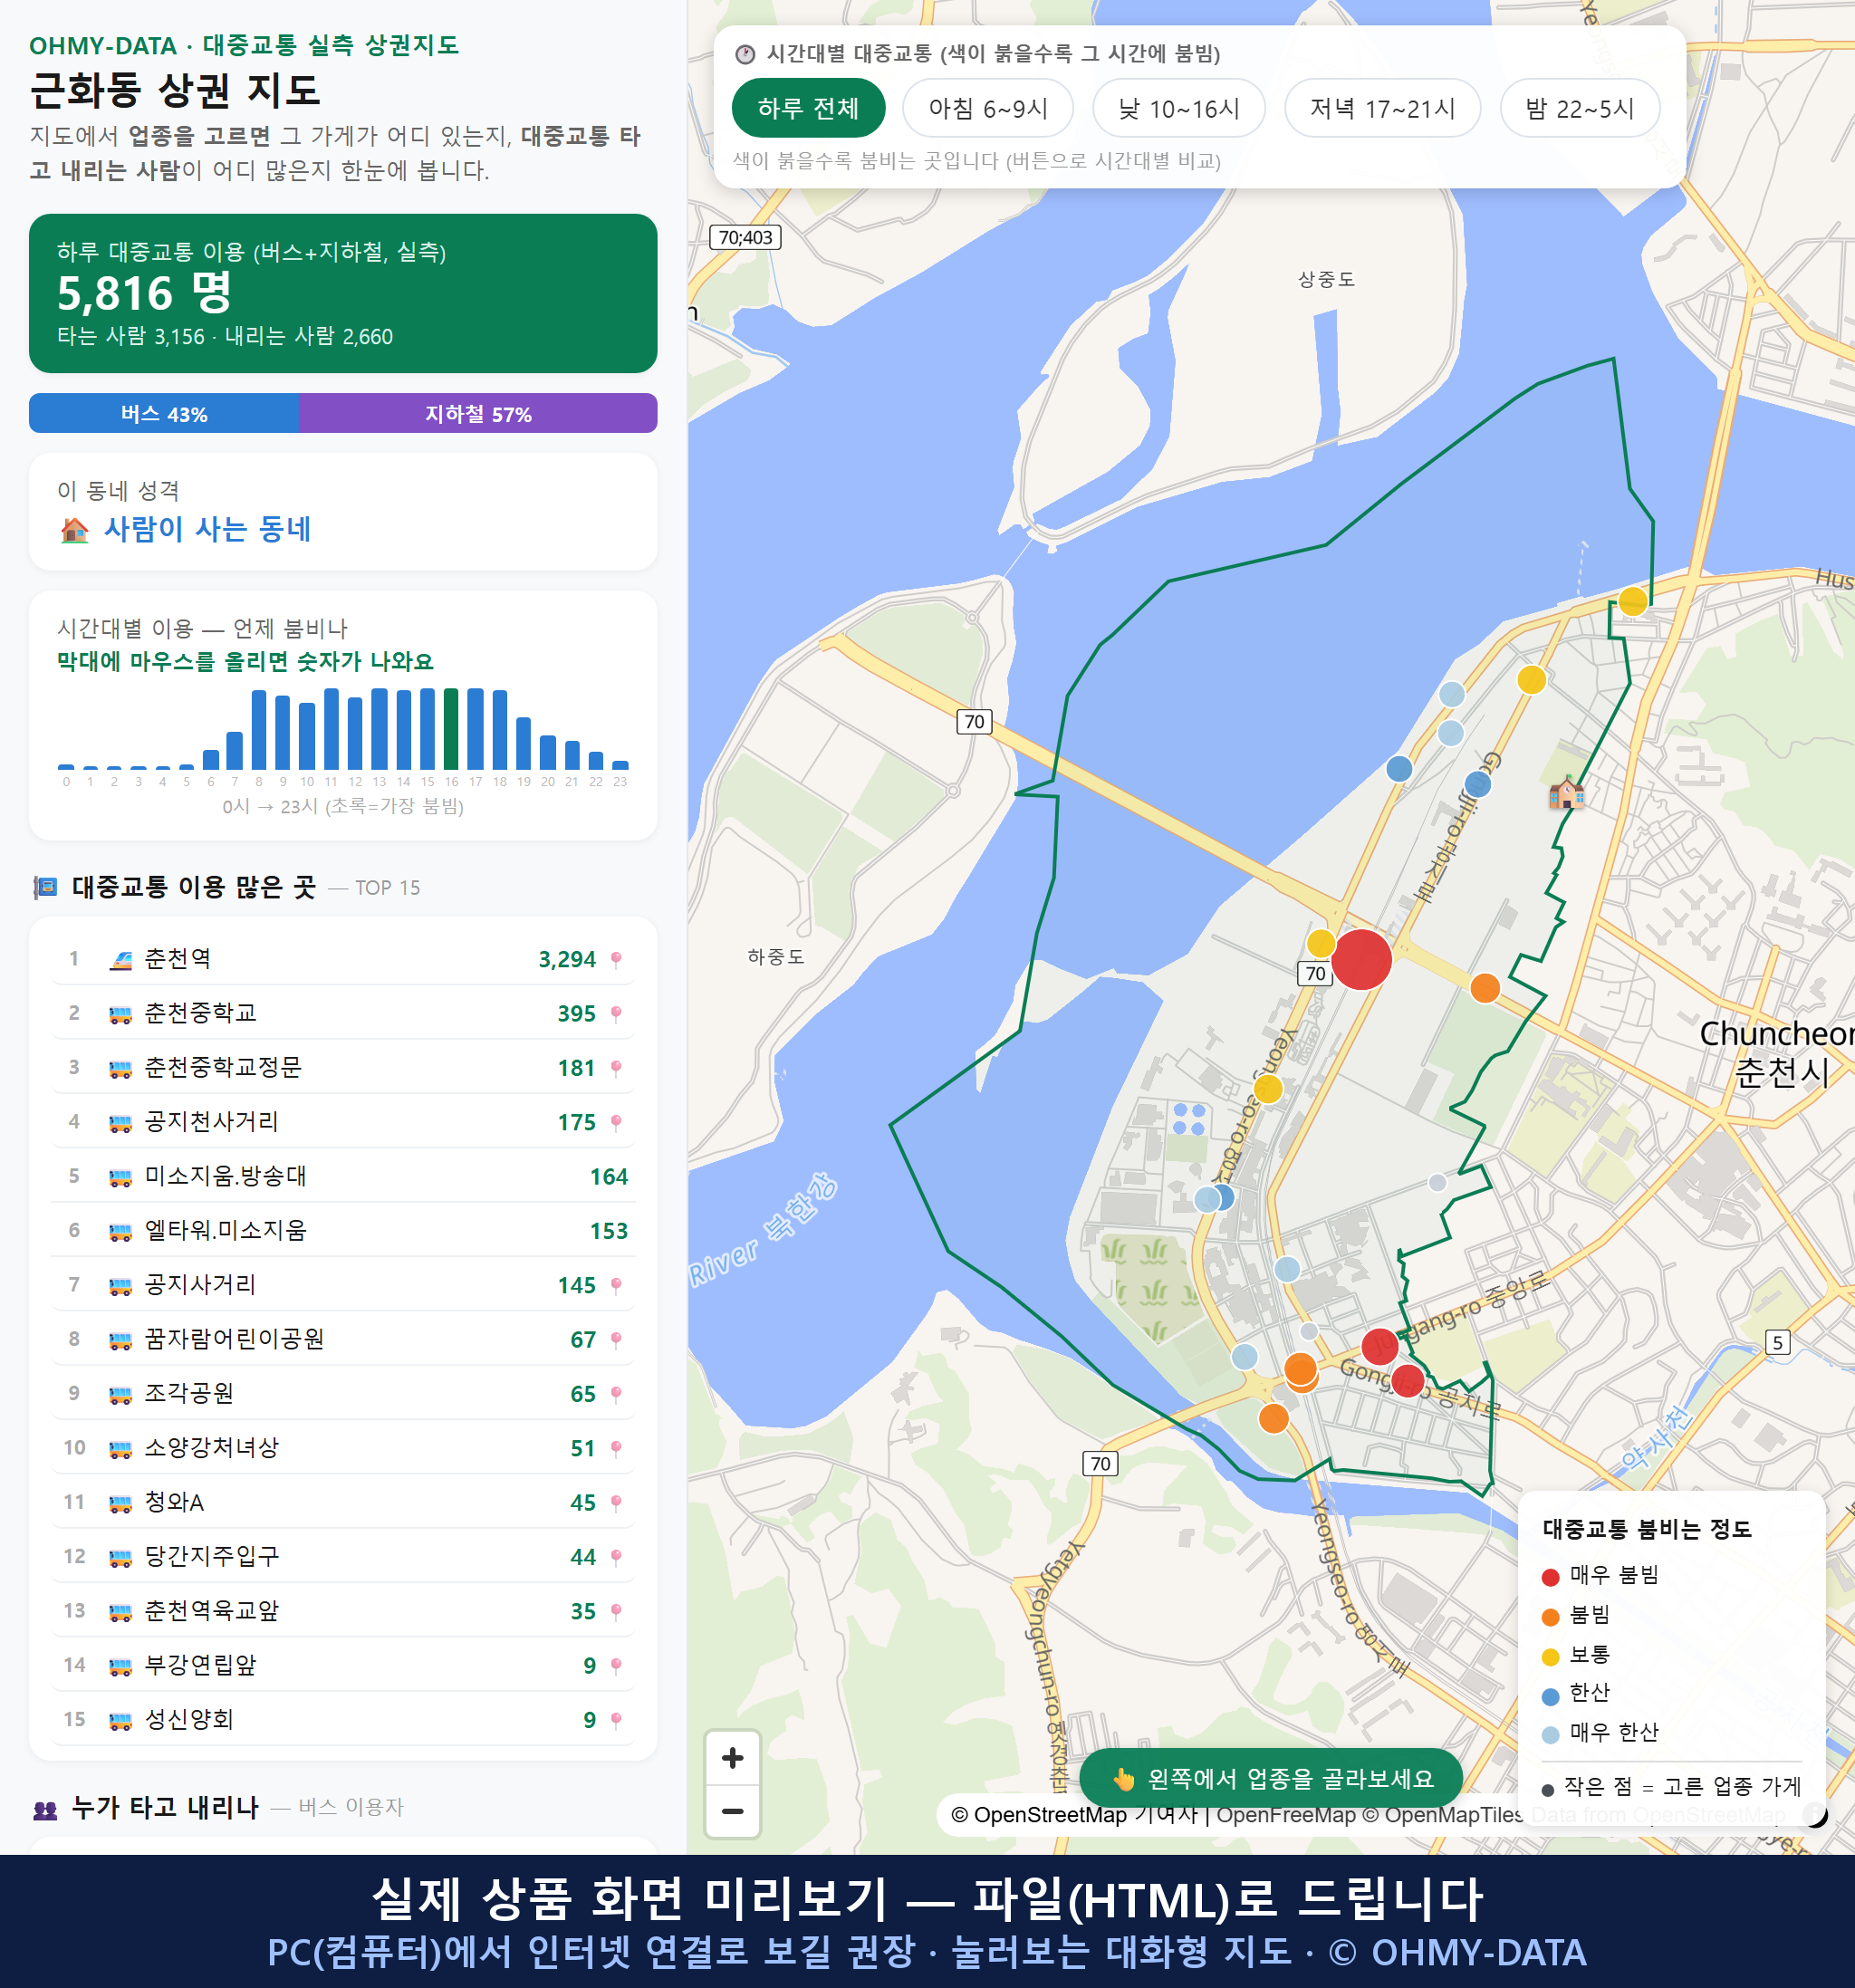Click the pin icon beside 춘천중학교정문
Image resolution: width=1855 pixels, height=1988 pixels.
pyautogui.click(x=616, y=1068)
